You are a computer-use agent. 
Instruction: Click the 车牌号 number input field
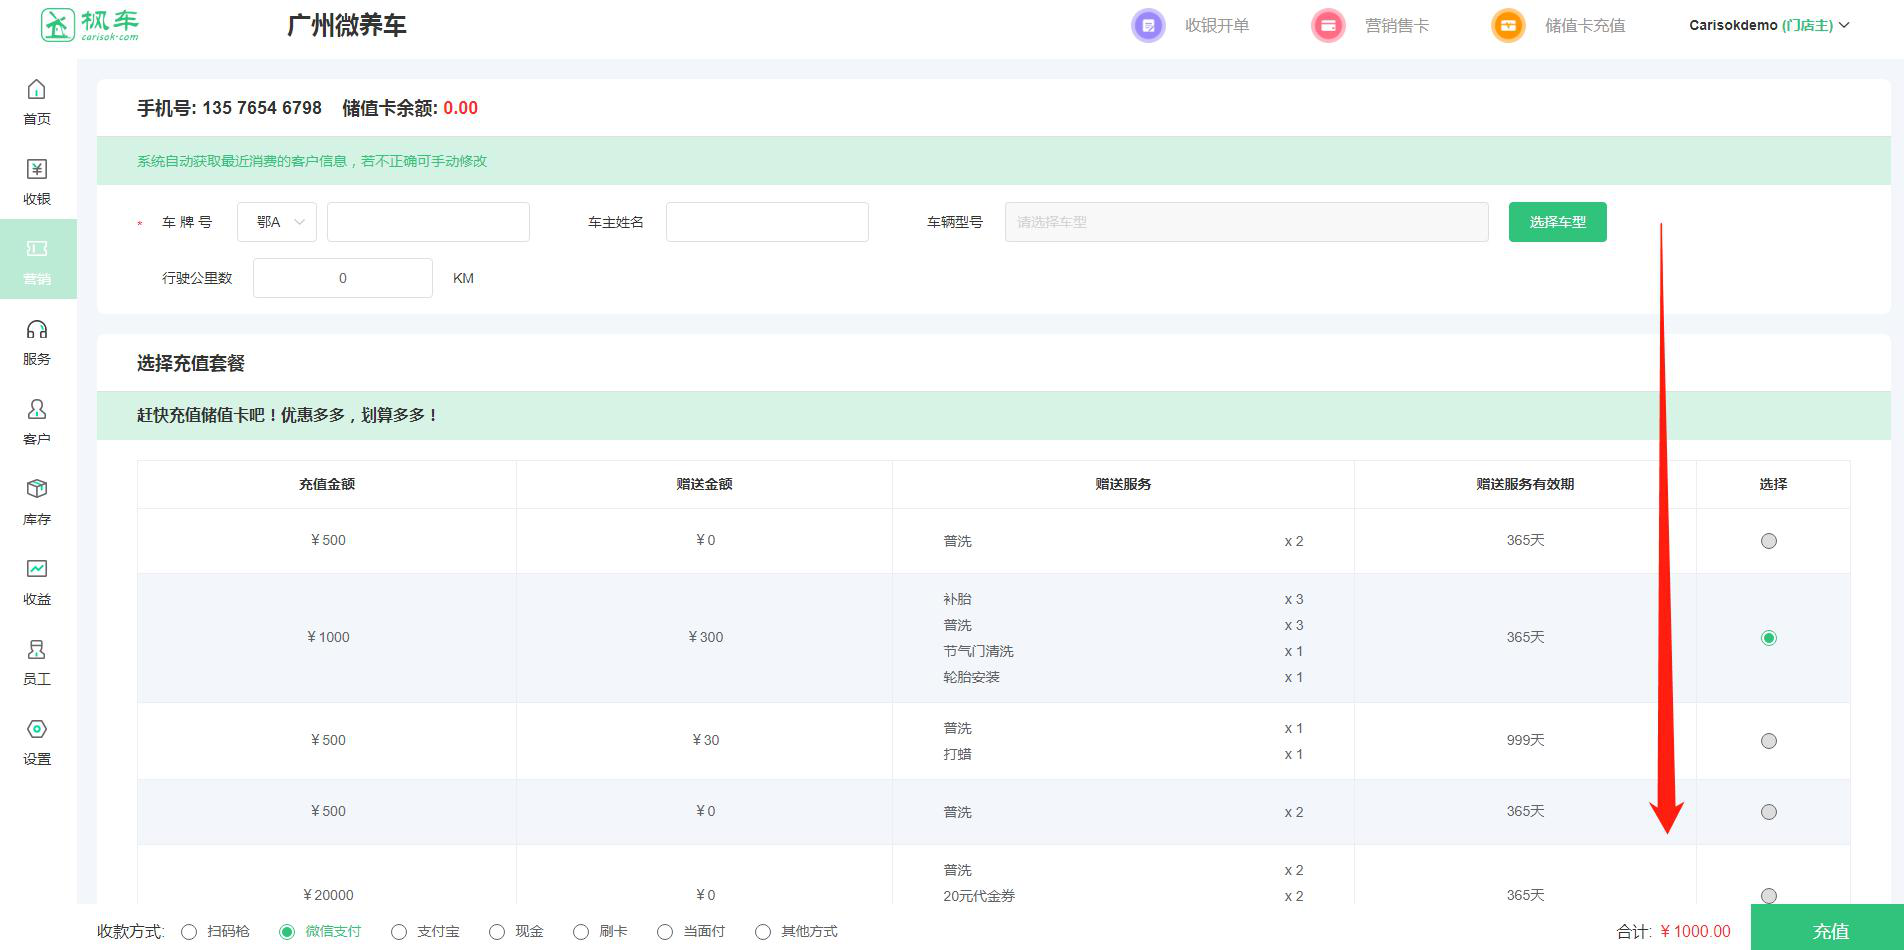point(428,222)
